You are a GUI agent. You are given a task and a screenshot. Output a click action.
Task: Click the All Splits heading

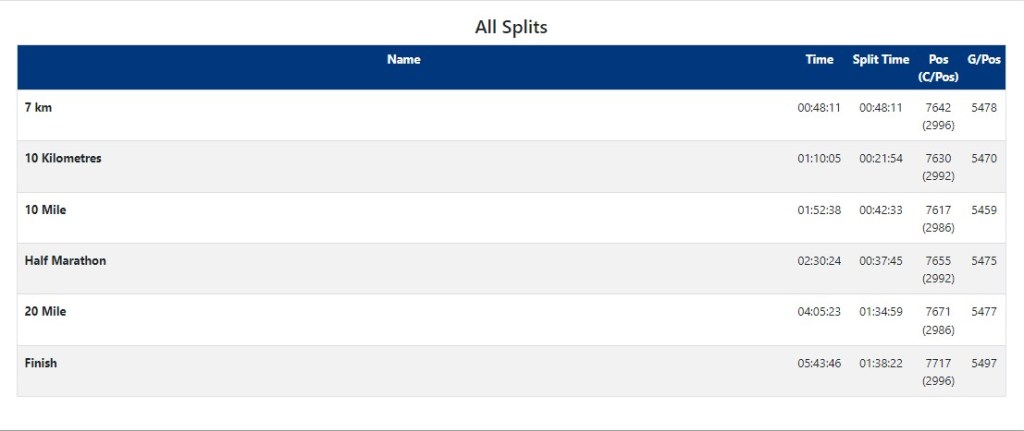tap(511, 27)
